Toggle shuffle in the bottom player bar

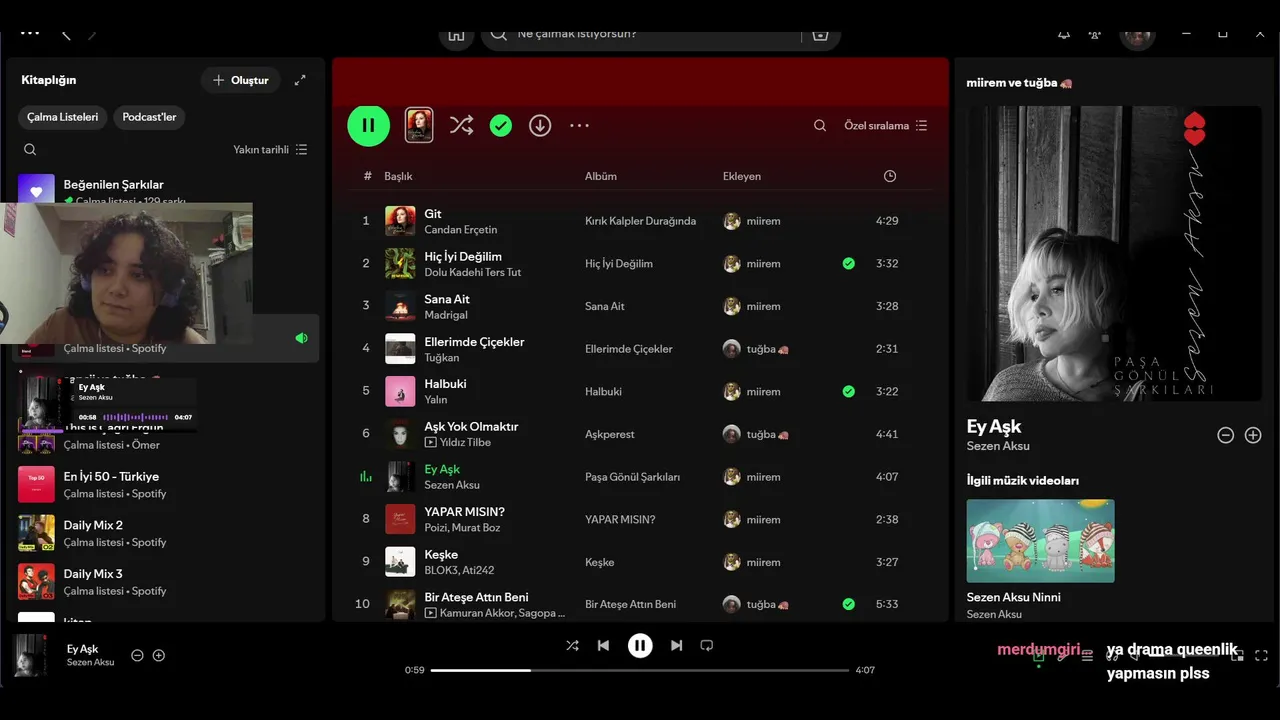(x=572, y=646)
